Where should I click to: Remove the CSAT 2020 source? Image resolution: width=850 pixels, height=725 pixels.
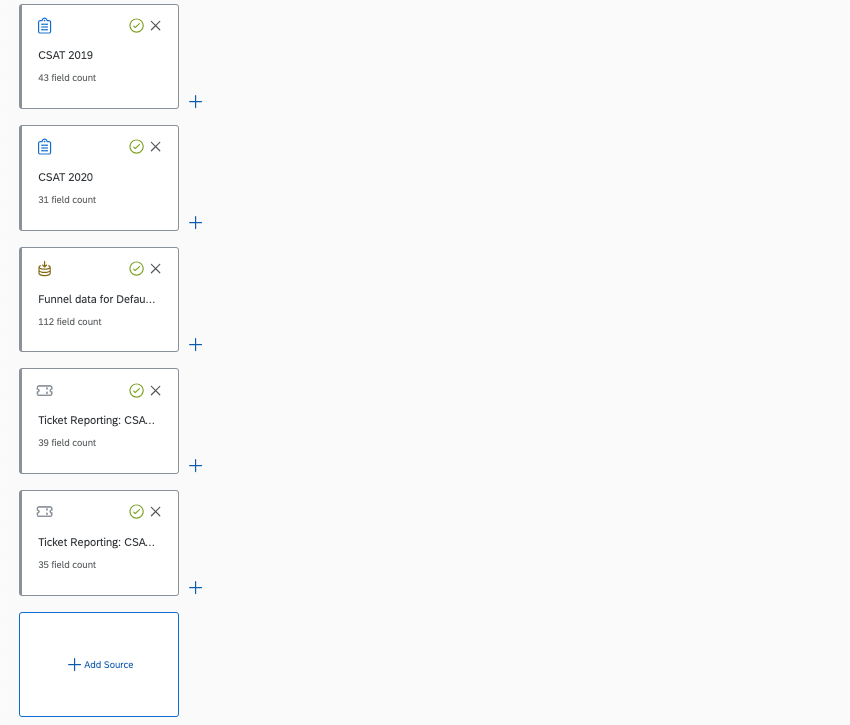click(x=156, y=146)
